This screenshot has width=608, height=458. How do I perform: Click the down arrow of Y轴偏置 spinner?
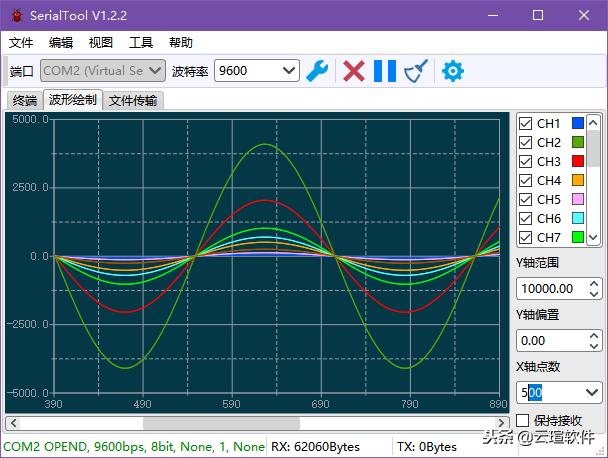click(x=594, y=345)
